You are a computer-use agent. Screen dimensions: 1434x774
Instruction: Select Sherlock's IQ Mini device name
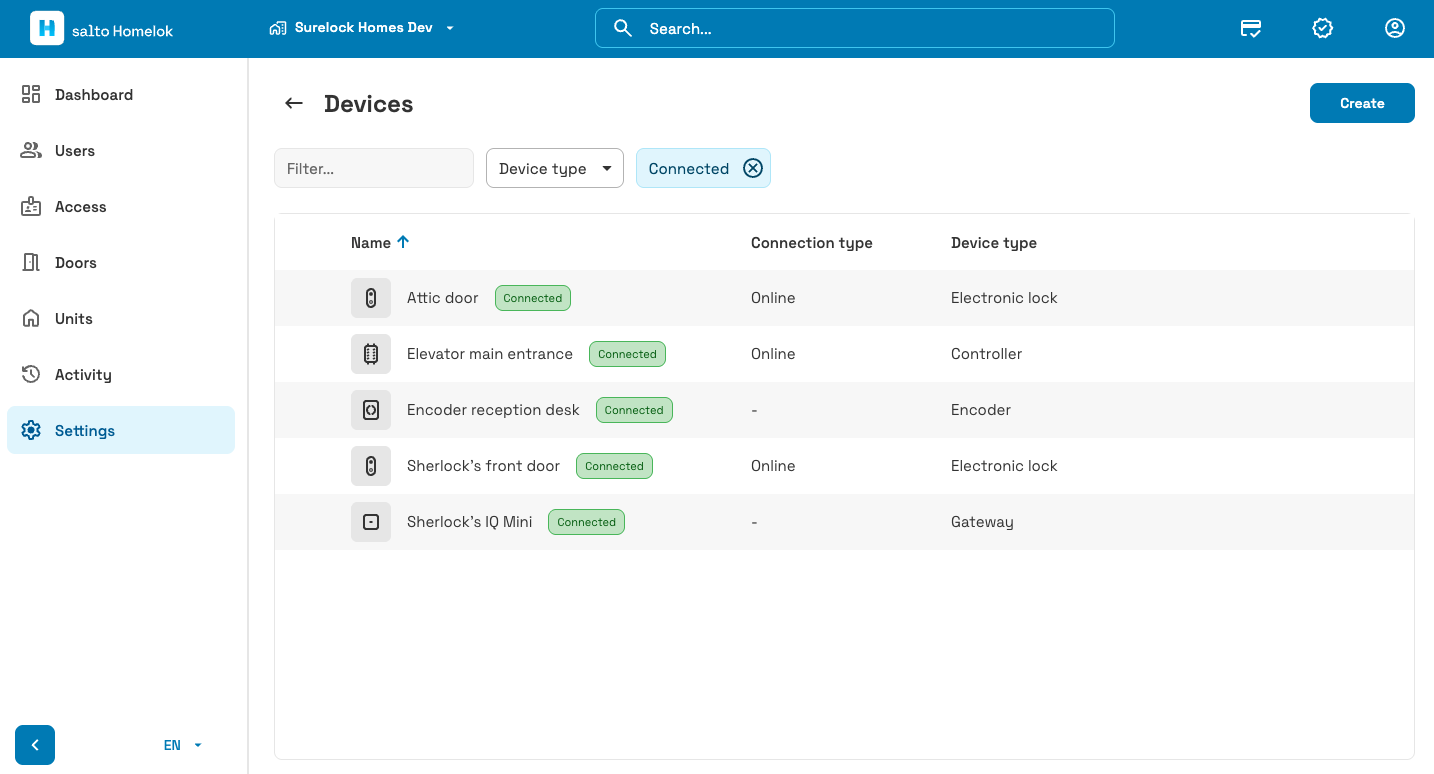tap(470, 522)
